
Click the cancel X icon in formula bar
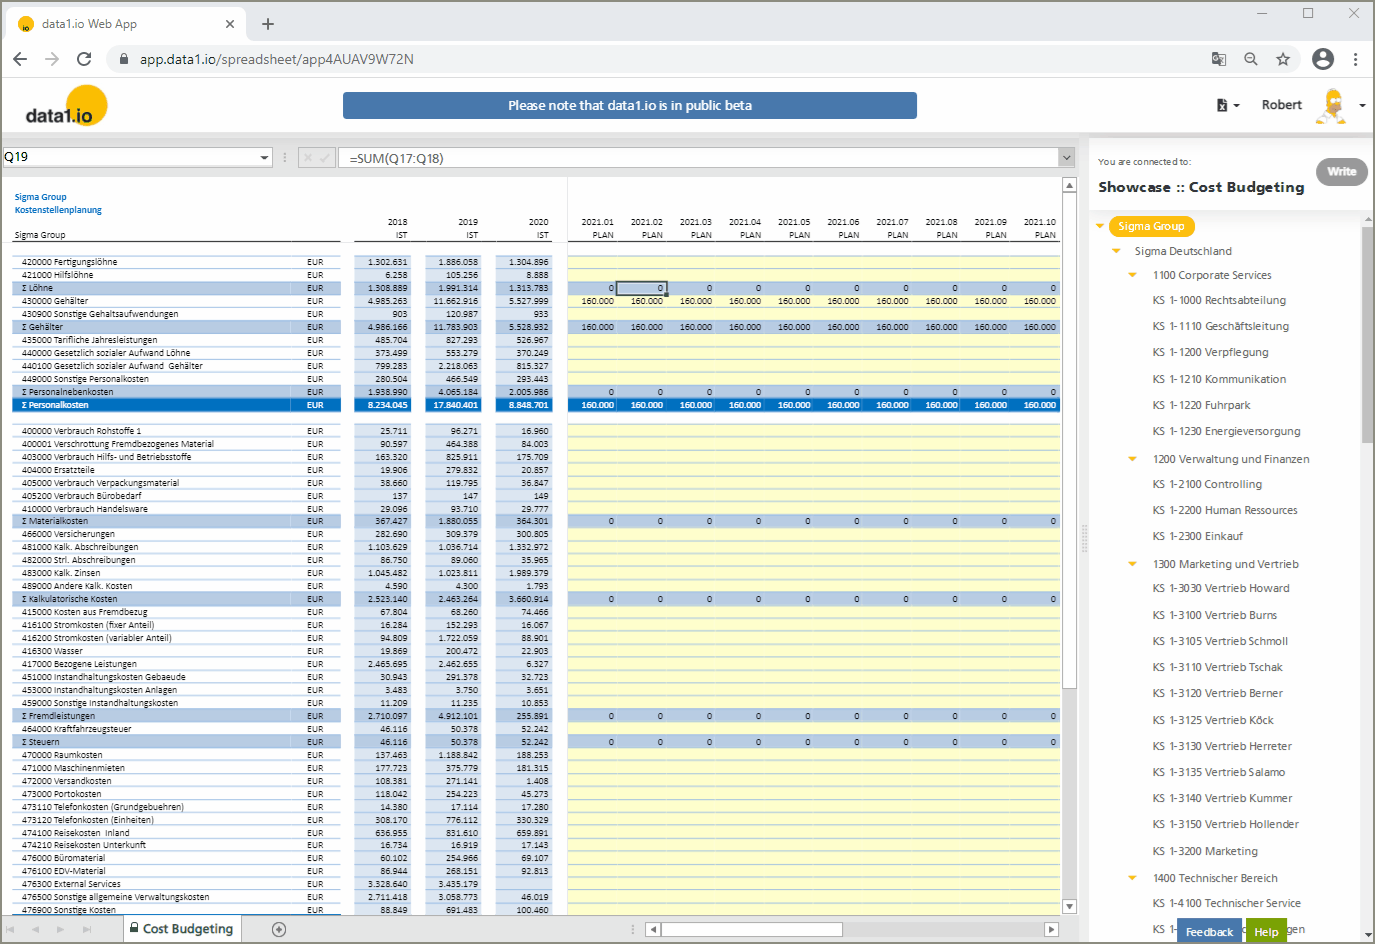point(307,158)
